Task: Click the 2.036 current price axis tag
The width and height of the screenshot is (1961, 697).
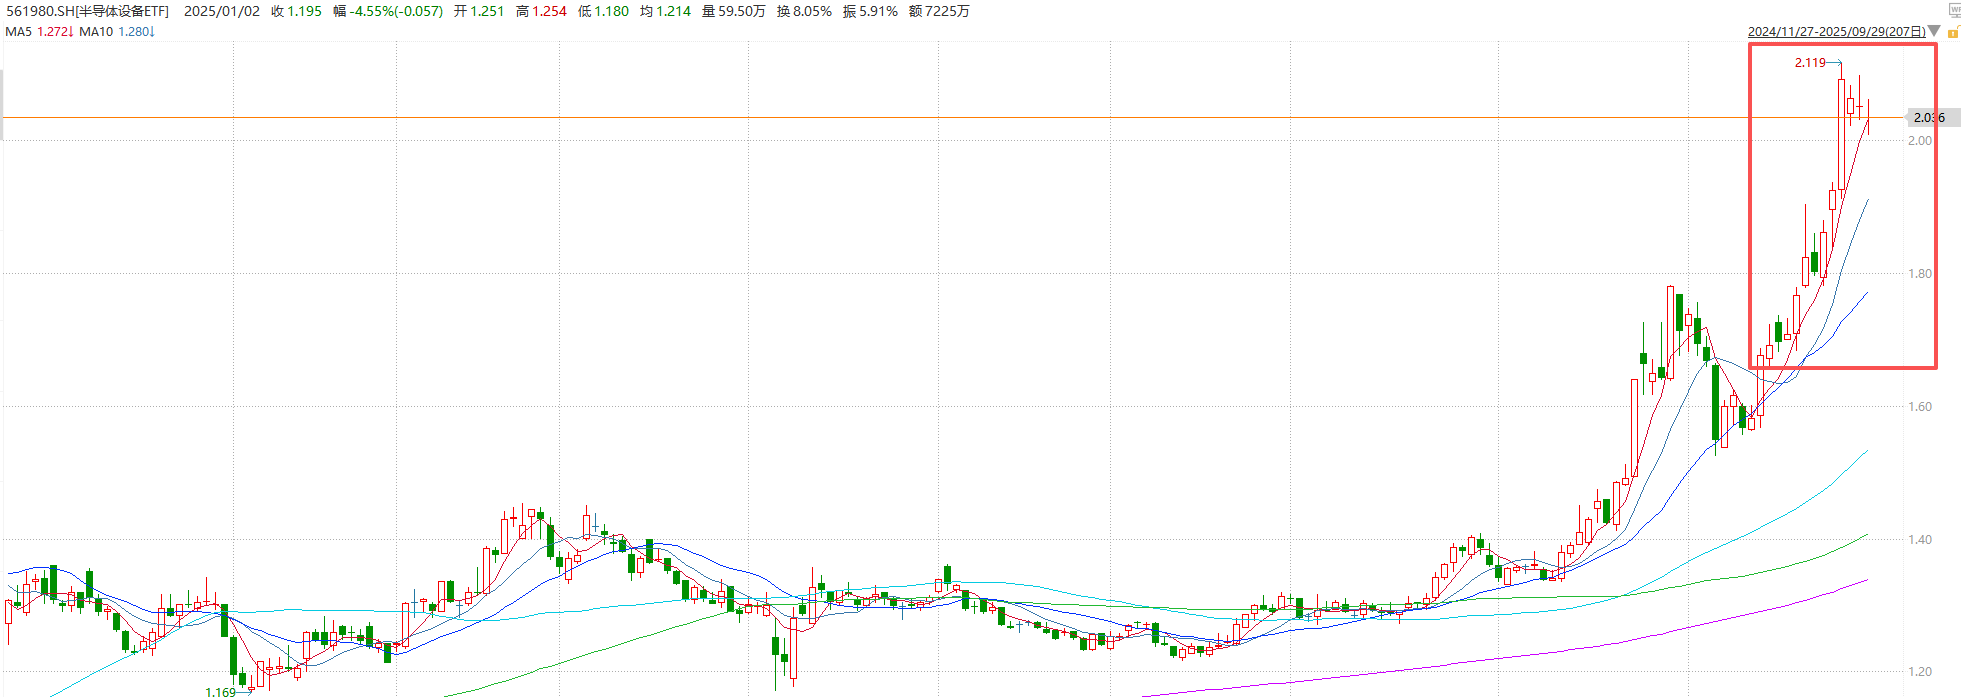Action: (x=1929, y=118)
